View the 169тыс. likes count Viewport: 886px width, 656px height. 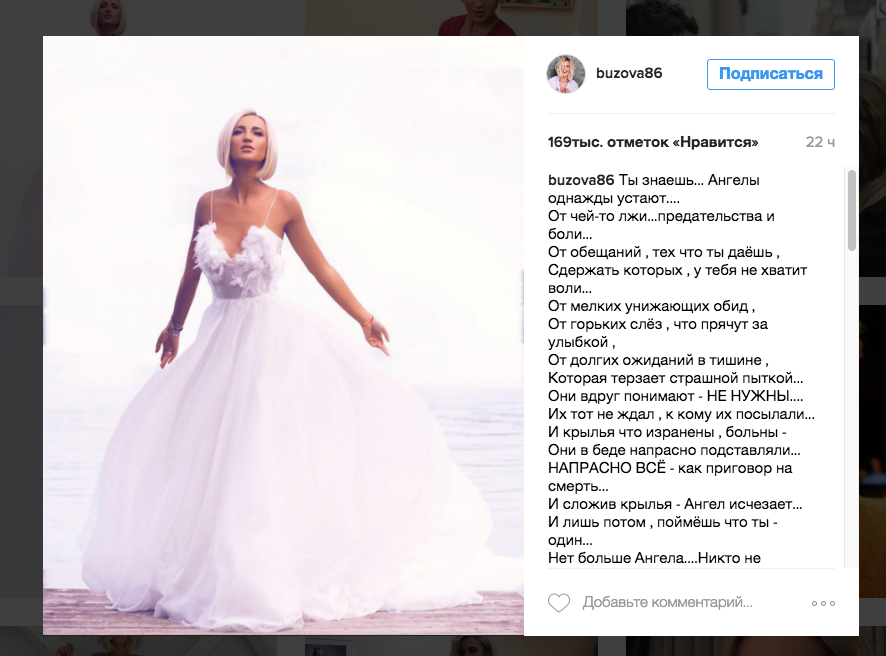click(653, 142)
